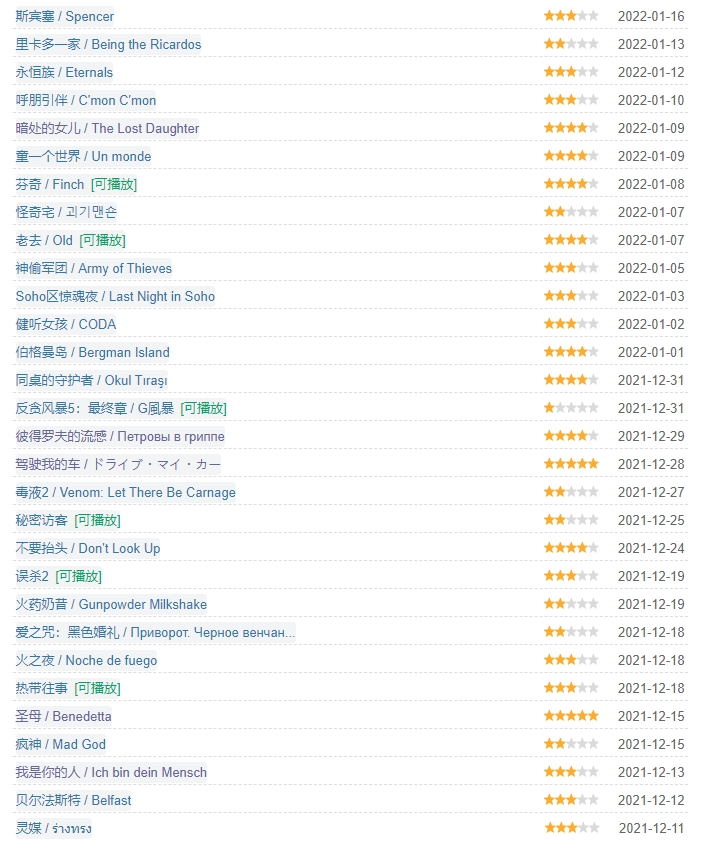Click star rating on The Lost Daughter row

(571, 128)
